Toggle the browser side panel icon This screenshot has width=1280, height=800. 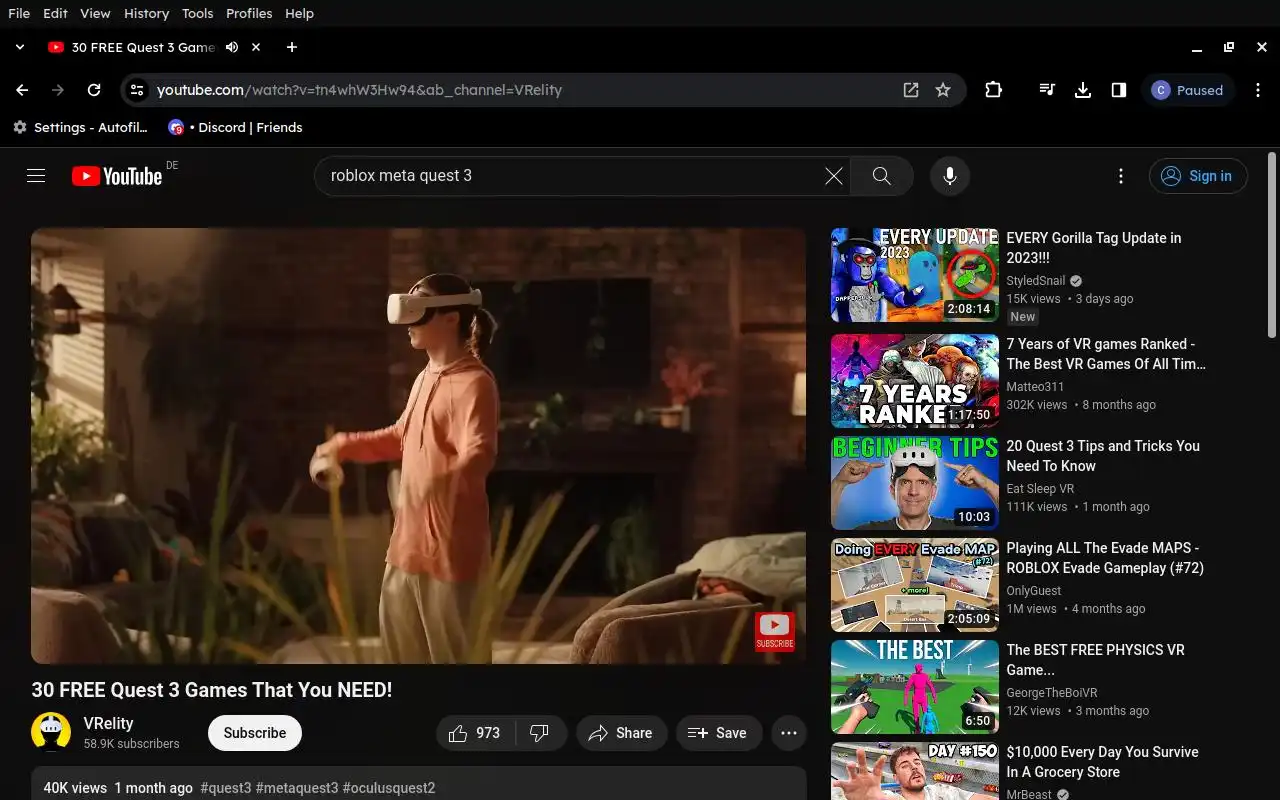(x=1119, y=90)
